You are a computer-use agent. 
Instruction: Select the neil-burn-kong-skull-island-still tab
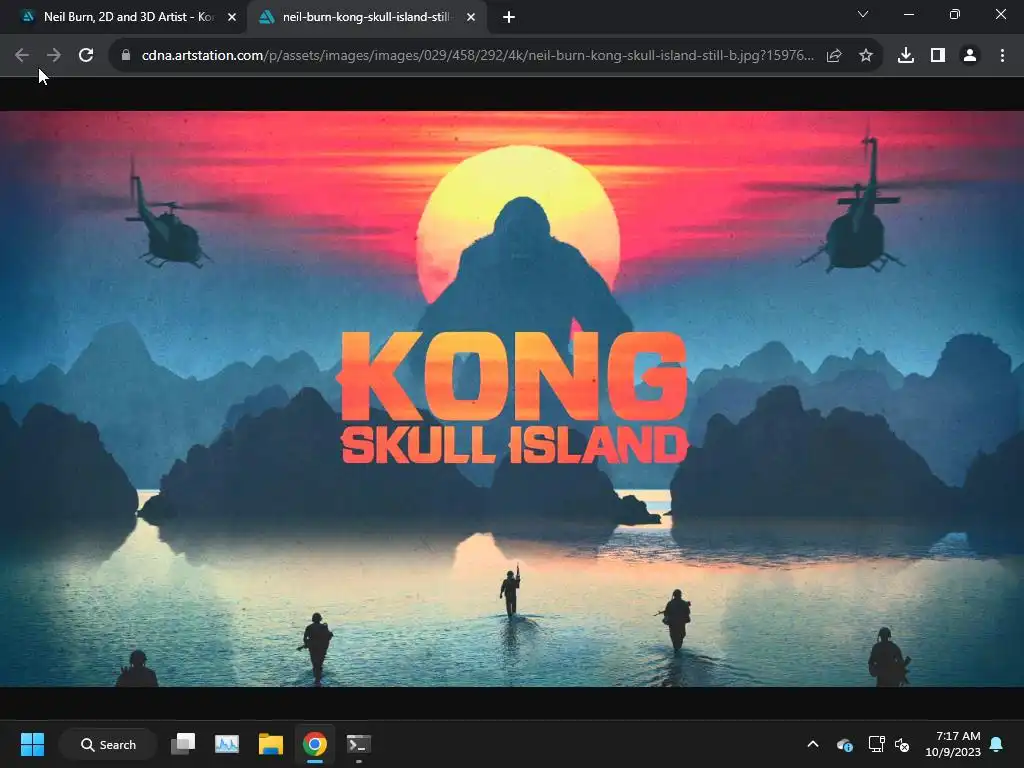pyautogui.click(x=366, y=18)
